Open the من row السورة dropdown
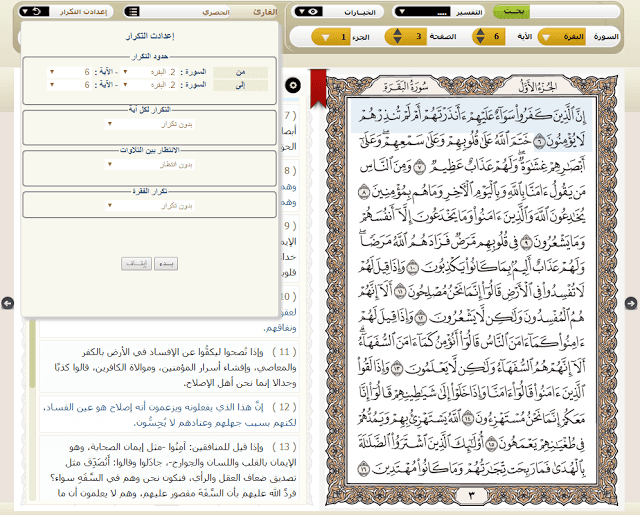Image resolution: width=640 pixels, height=515 pixels. (149, 72)
